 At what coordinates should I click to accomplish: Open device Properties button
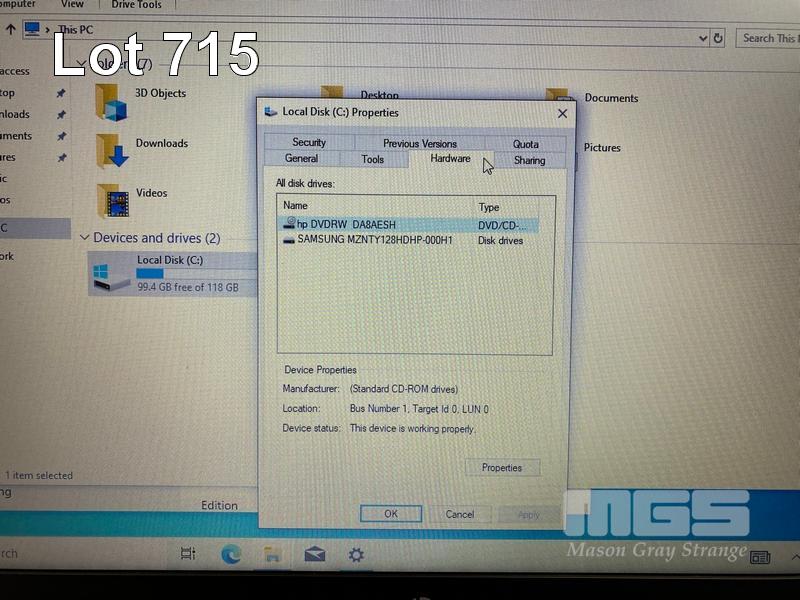(x=502, y=467)
